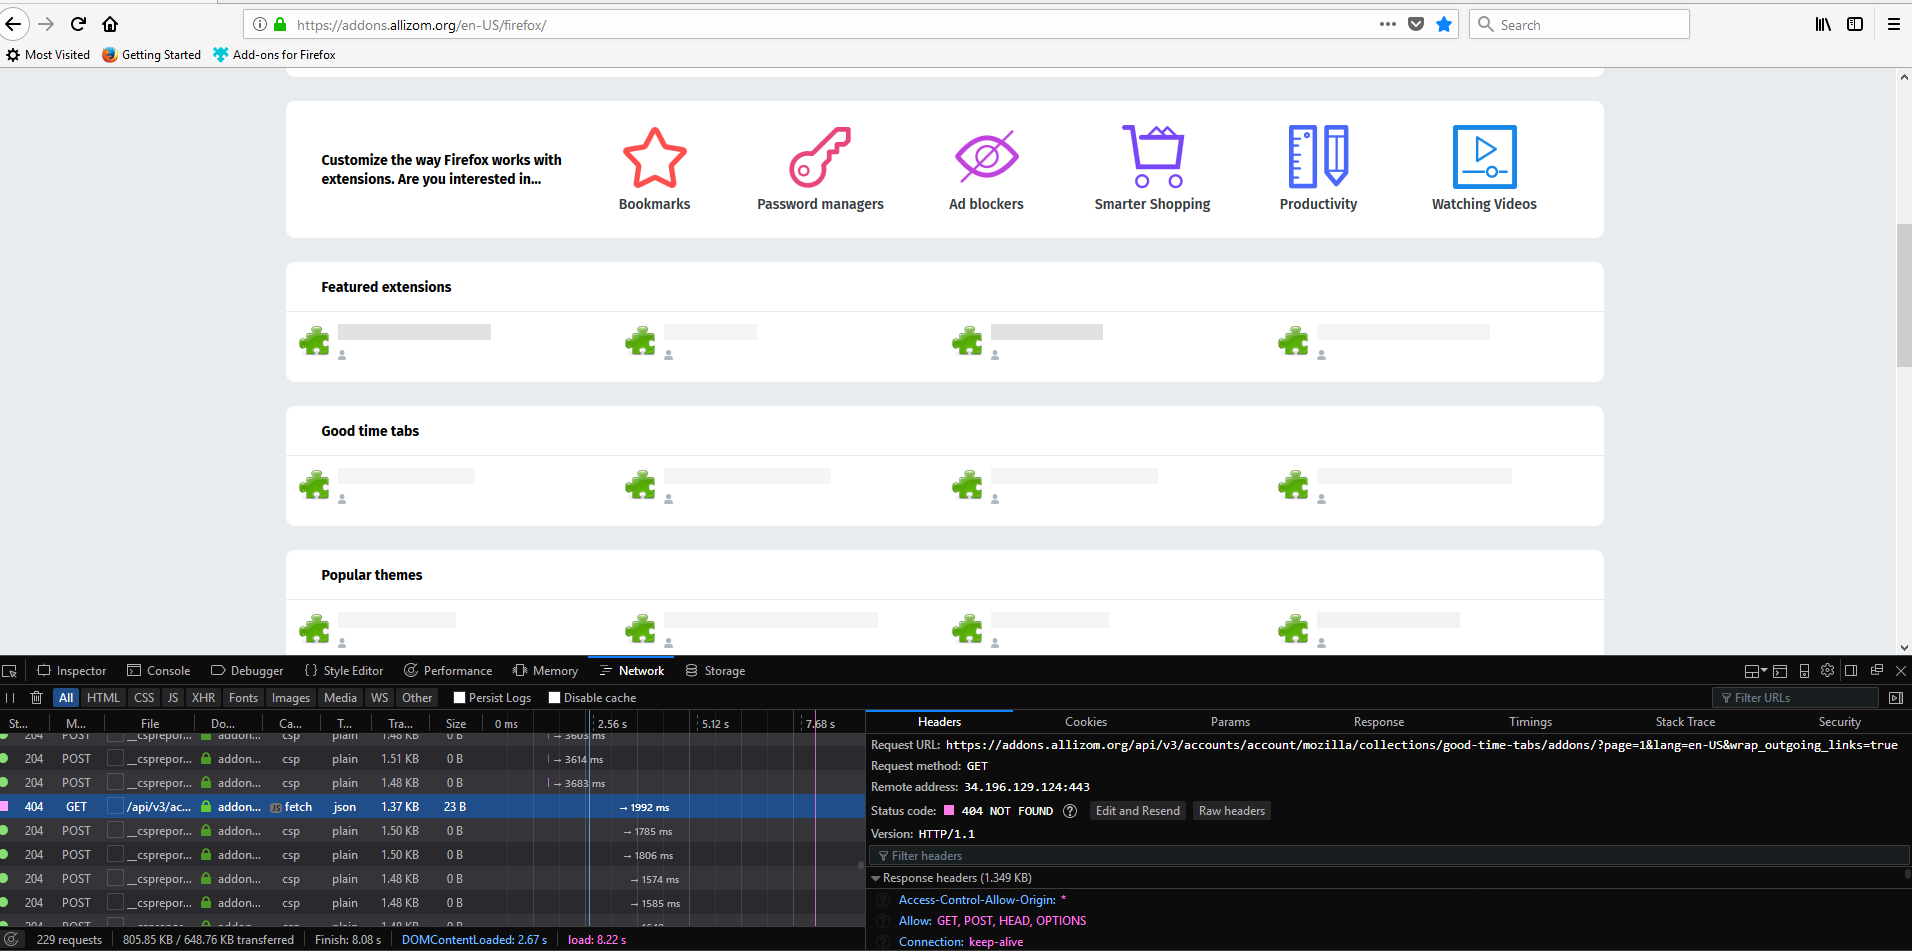
Task: Clear the network log with trash icon
Action: tap(37, 698)
